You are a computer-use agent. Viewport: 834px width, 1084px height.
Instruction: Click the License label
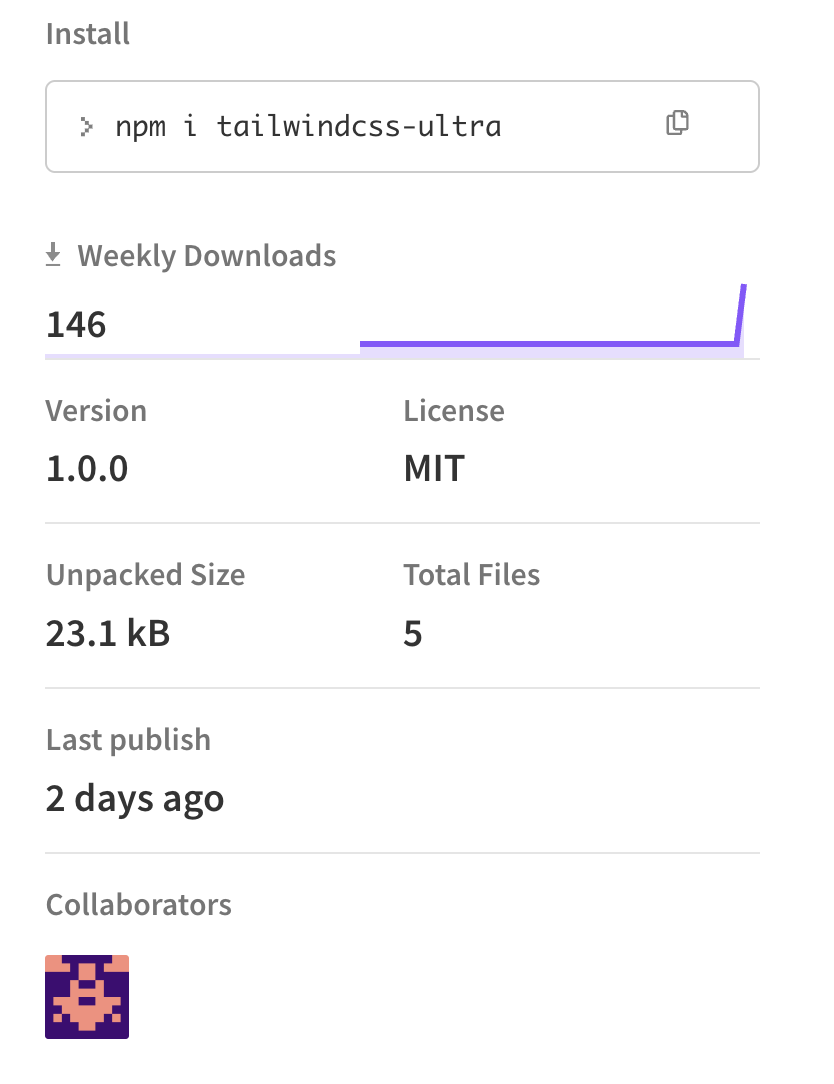click(454, 411)
